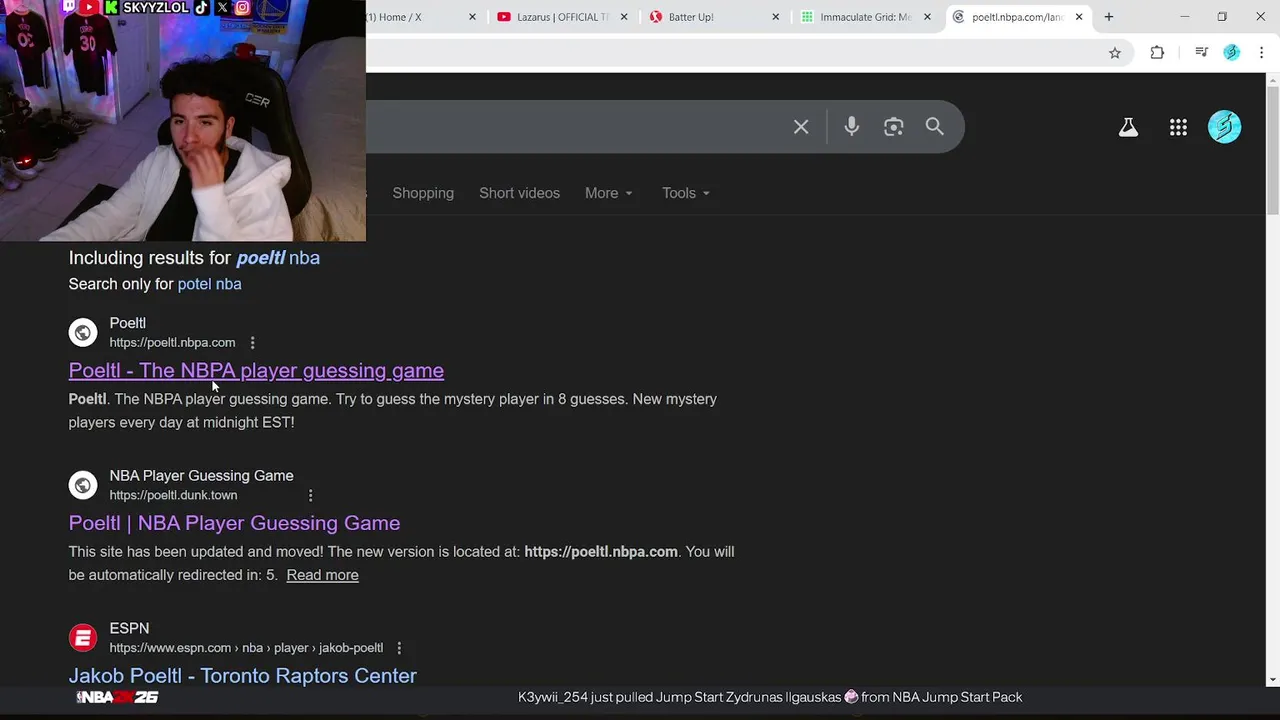Image resolution: width=1280 pixels, height=720 pixels.
Task: Click the ESPN breadcrumb URL text
Action: (x=246, y=648)
